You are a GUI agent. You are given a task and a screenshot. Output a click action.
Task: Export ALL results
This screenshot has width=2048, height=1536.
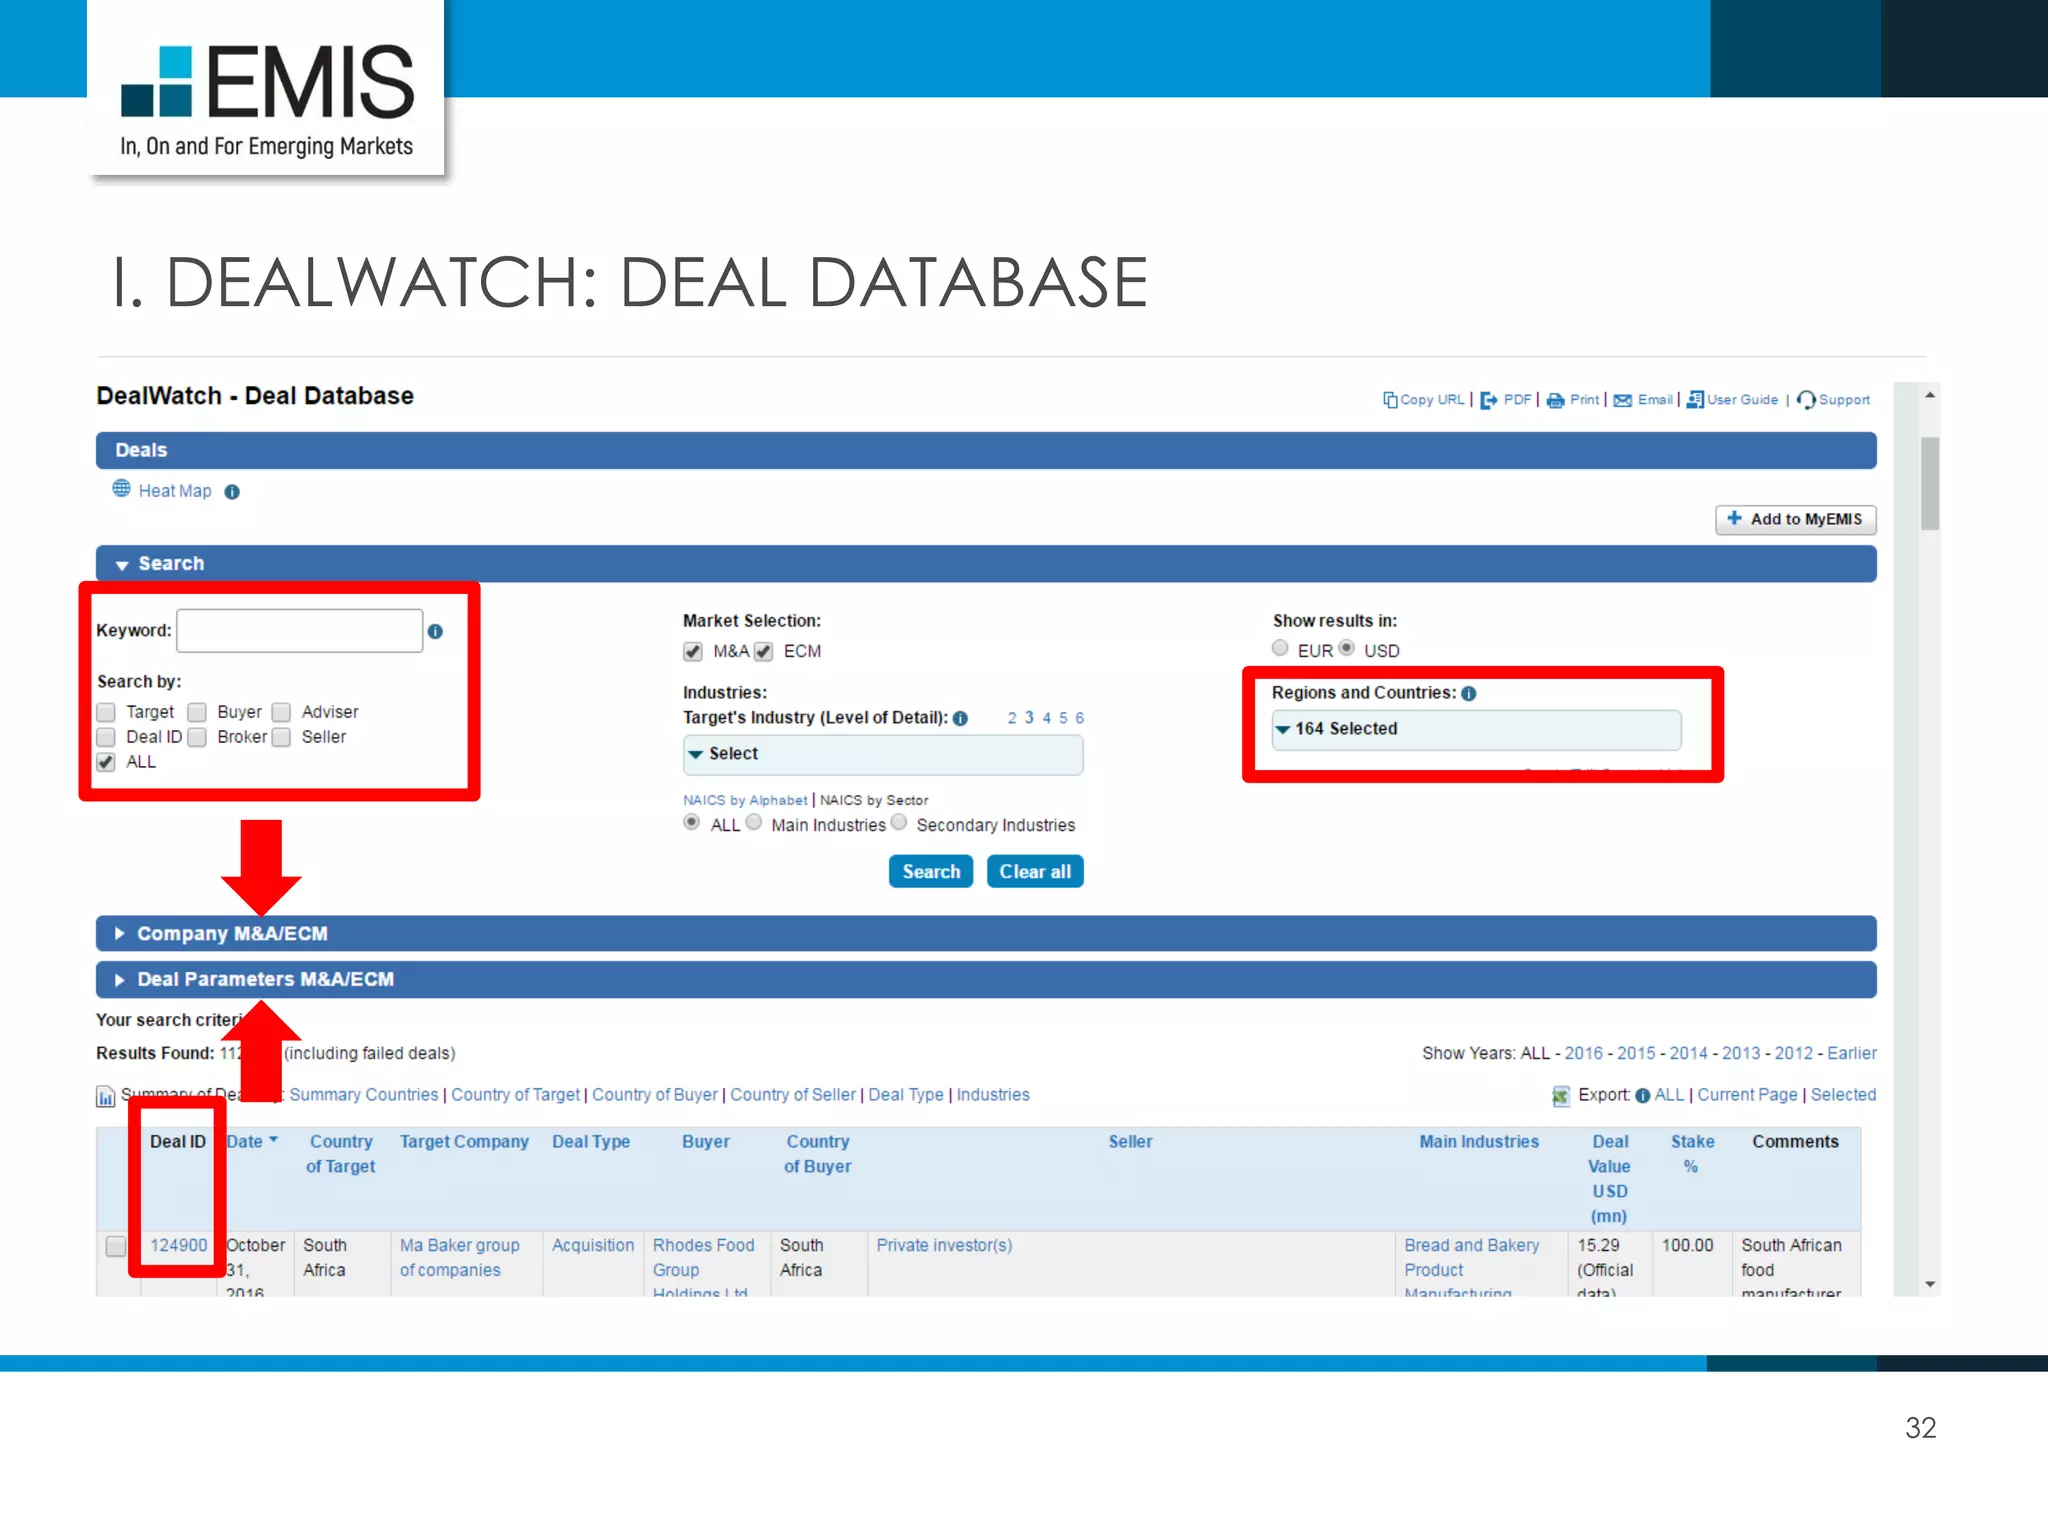click(x=1669, y=1095)
